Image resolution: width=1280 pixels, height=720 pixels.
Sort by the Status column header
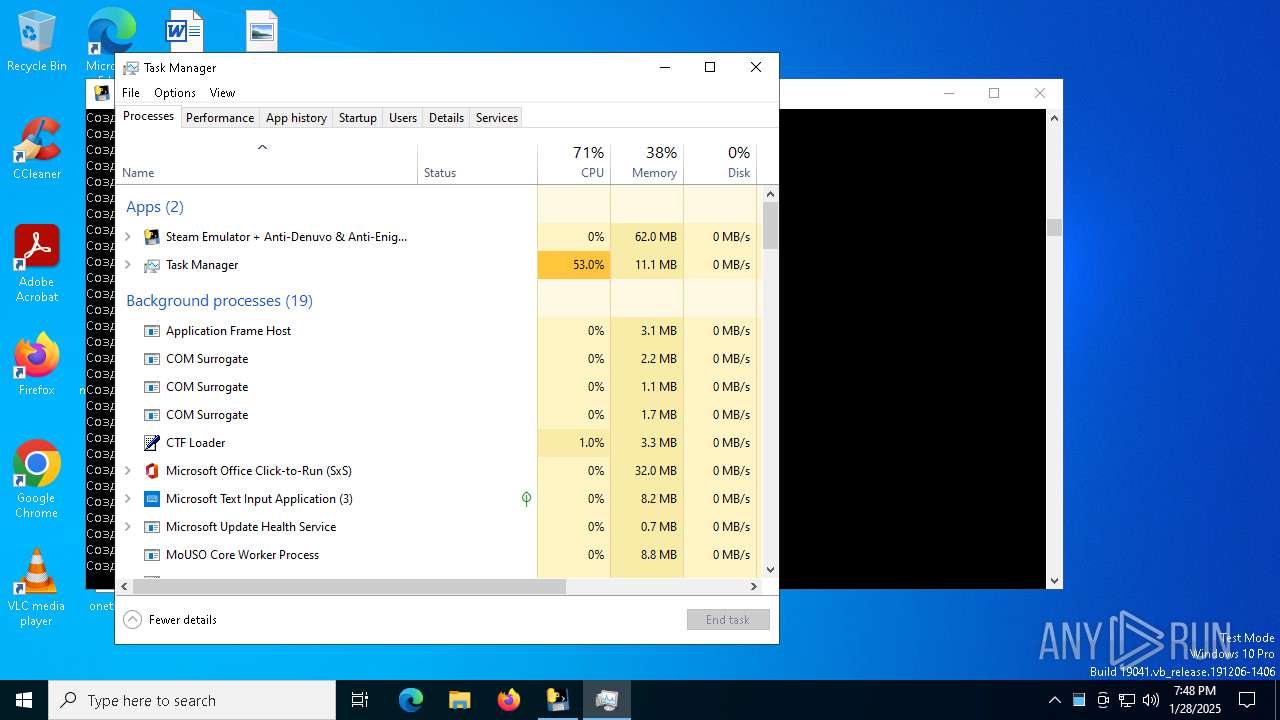click(x=477, y=162)
